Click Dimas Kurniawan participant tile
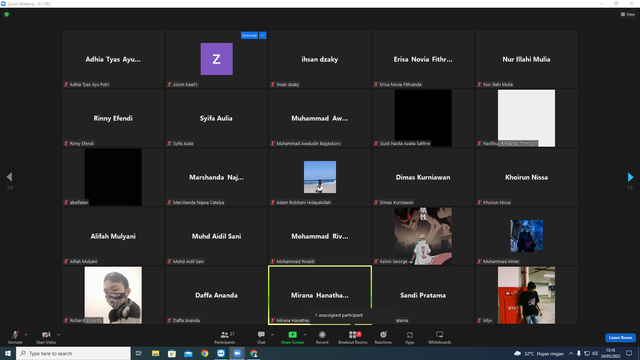640x360 pixels. click(423, 177)
